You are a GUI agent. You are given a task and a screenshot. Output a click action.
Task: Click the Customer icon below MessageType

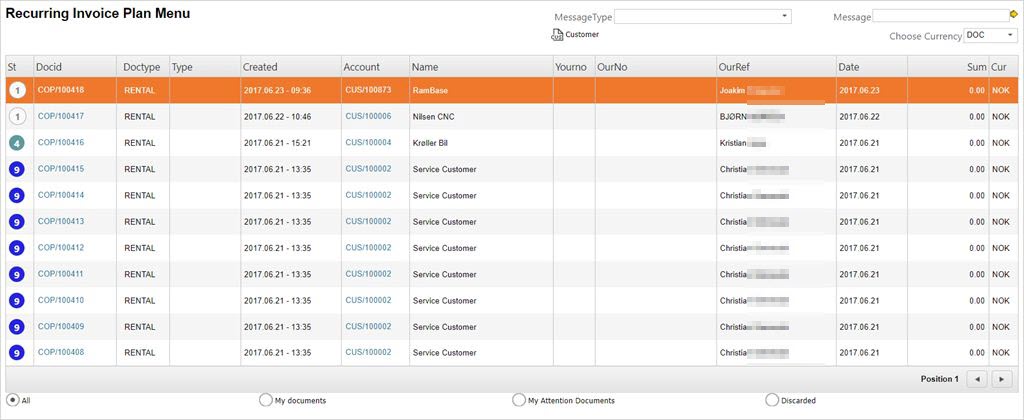[x=558, y=35]
